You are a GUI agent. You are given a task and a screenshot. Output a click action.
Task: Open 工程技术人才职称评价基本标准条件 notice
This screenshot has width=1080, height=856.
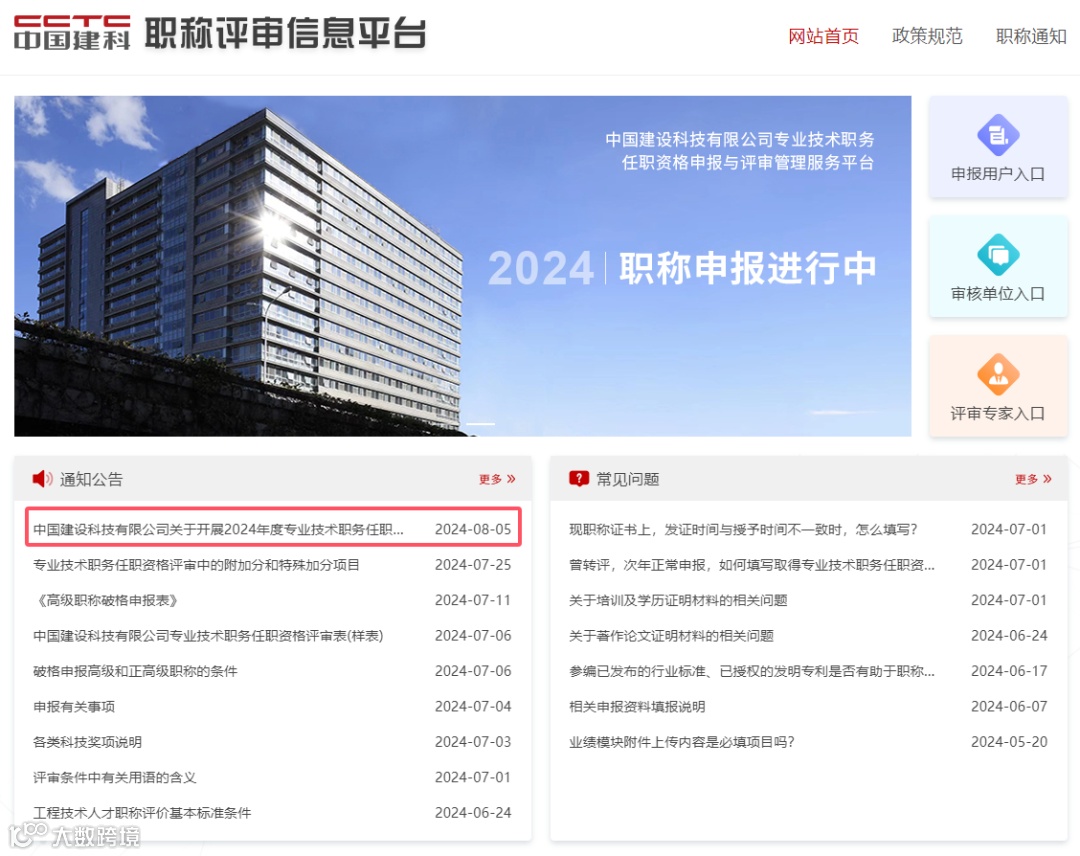click(x=142, y=813)
